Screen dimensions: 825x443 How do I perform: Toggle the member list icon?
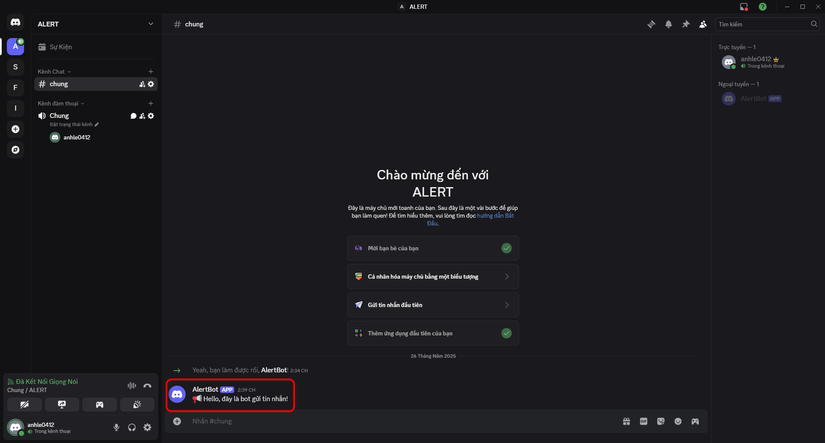coord(703,24)
